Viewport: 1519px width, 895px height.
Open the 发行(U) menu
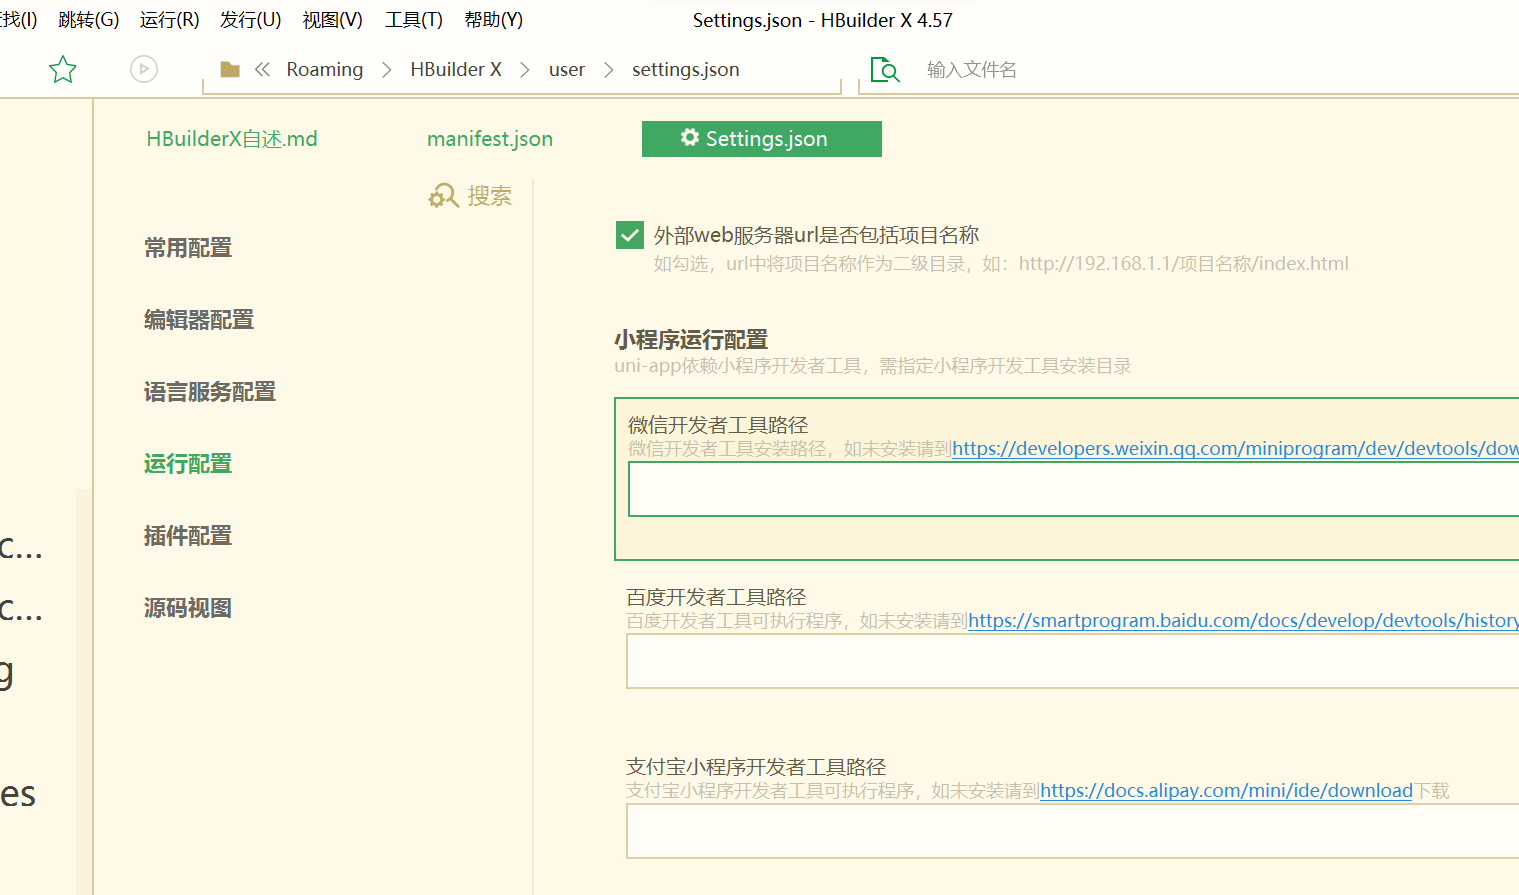point(250,20)
